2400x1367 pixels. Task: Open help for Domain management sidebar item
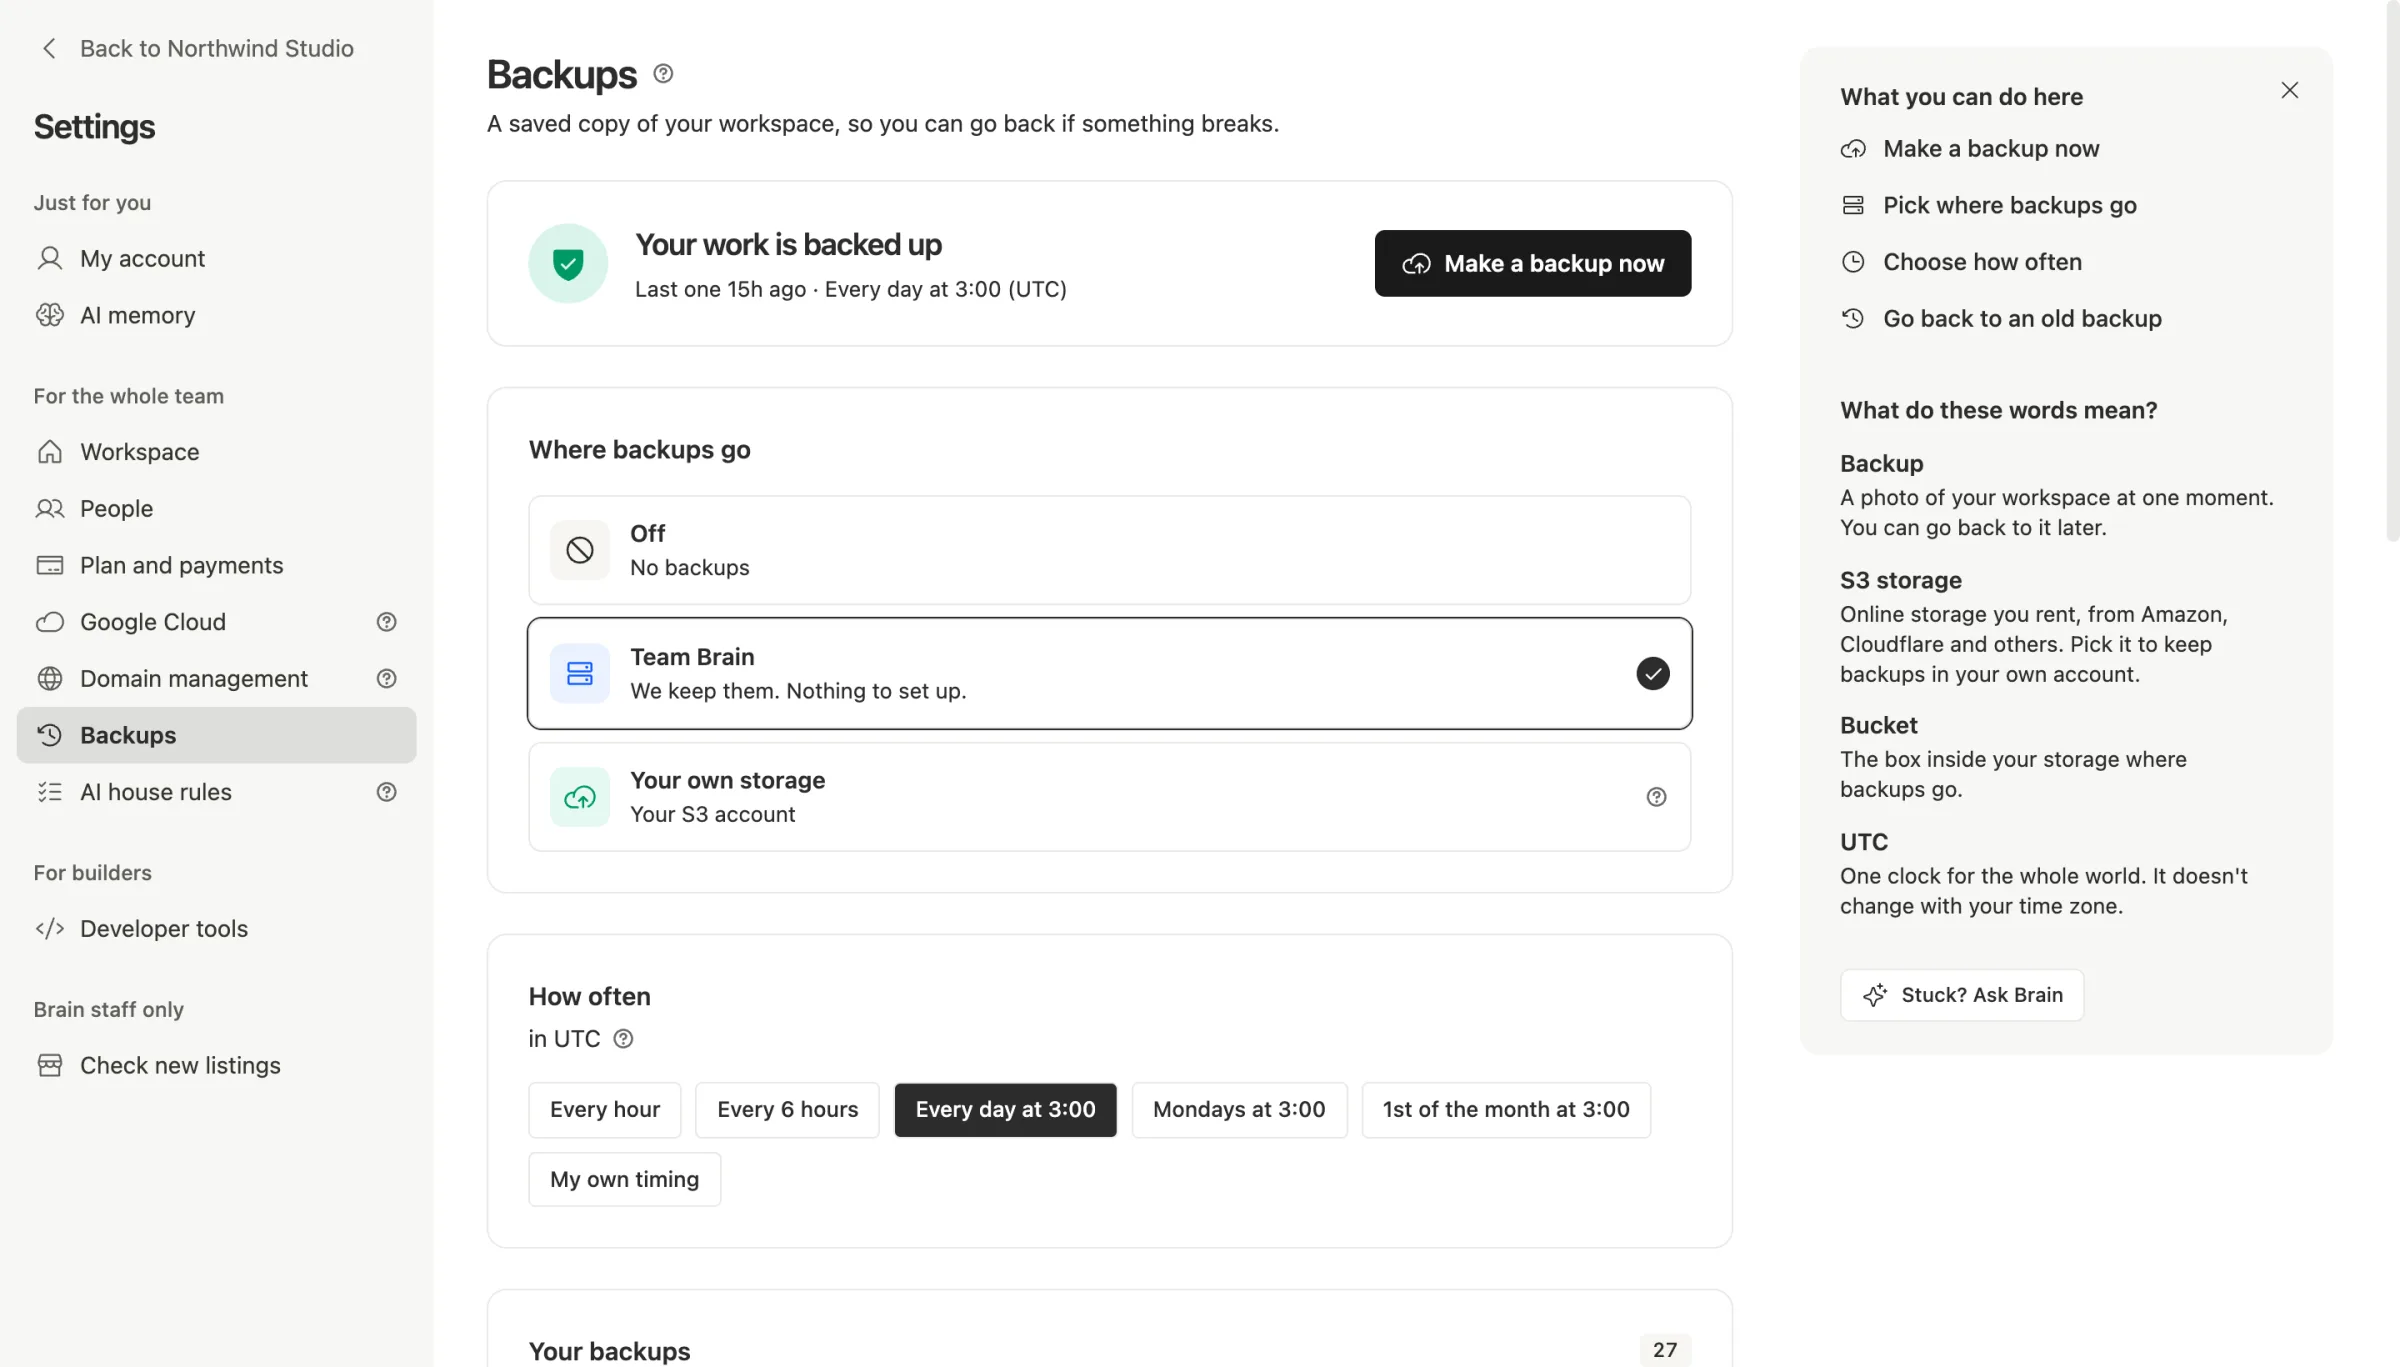[386, 679]
